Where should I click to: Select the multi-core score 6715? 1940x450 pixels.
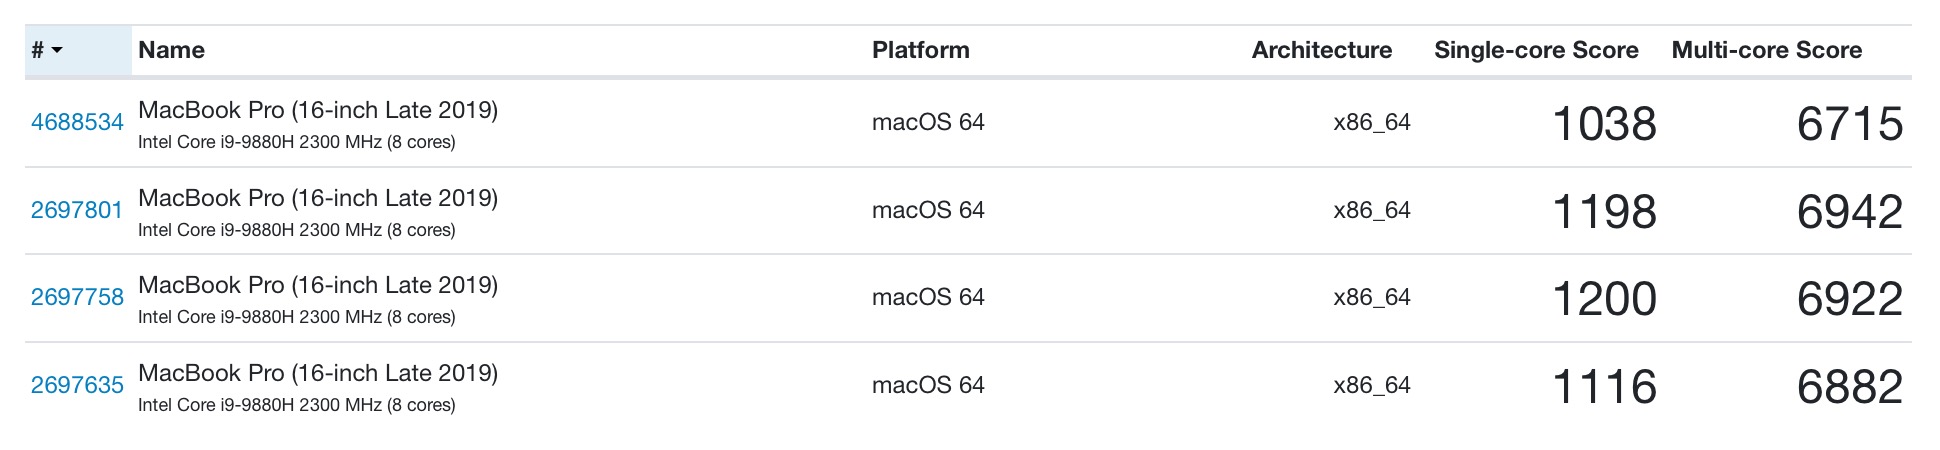pyautogui.click(x=1849, y=124)
